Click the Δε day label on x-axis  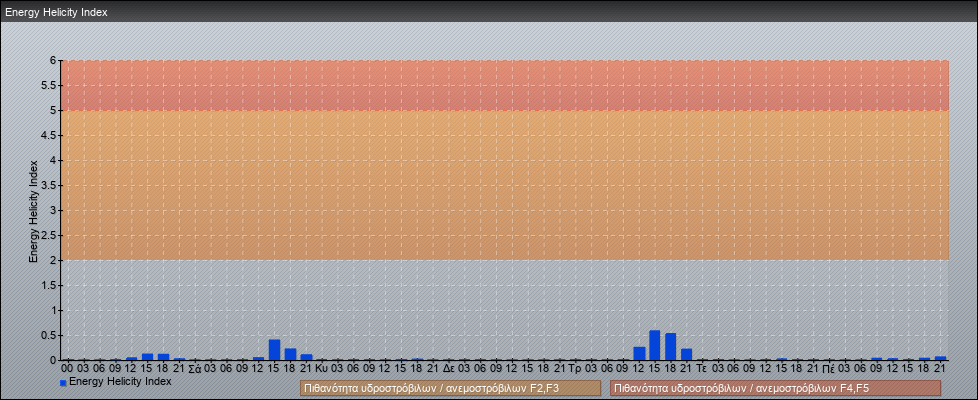pos(448,368)
